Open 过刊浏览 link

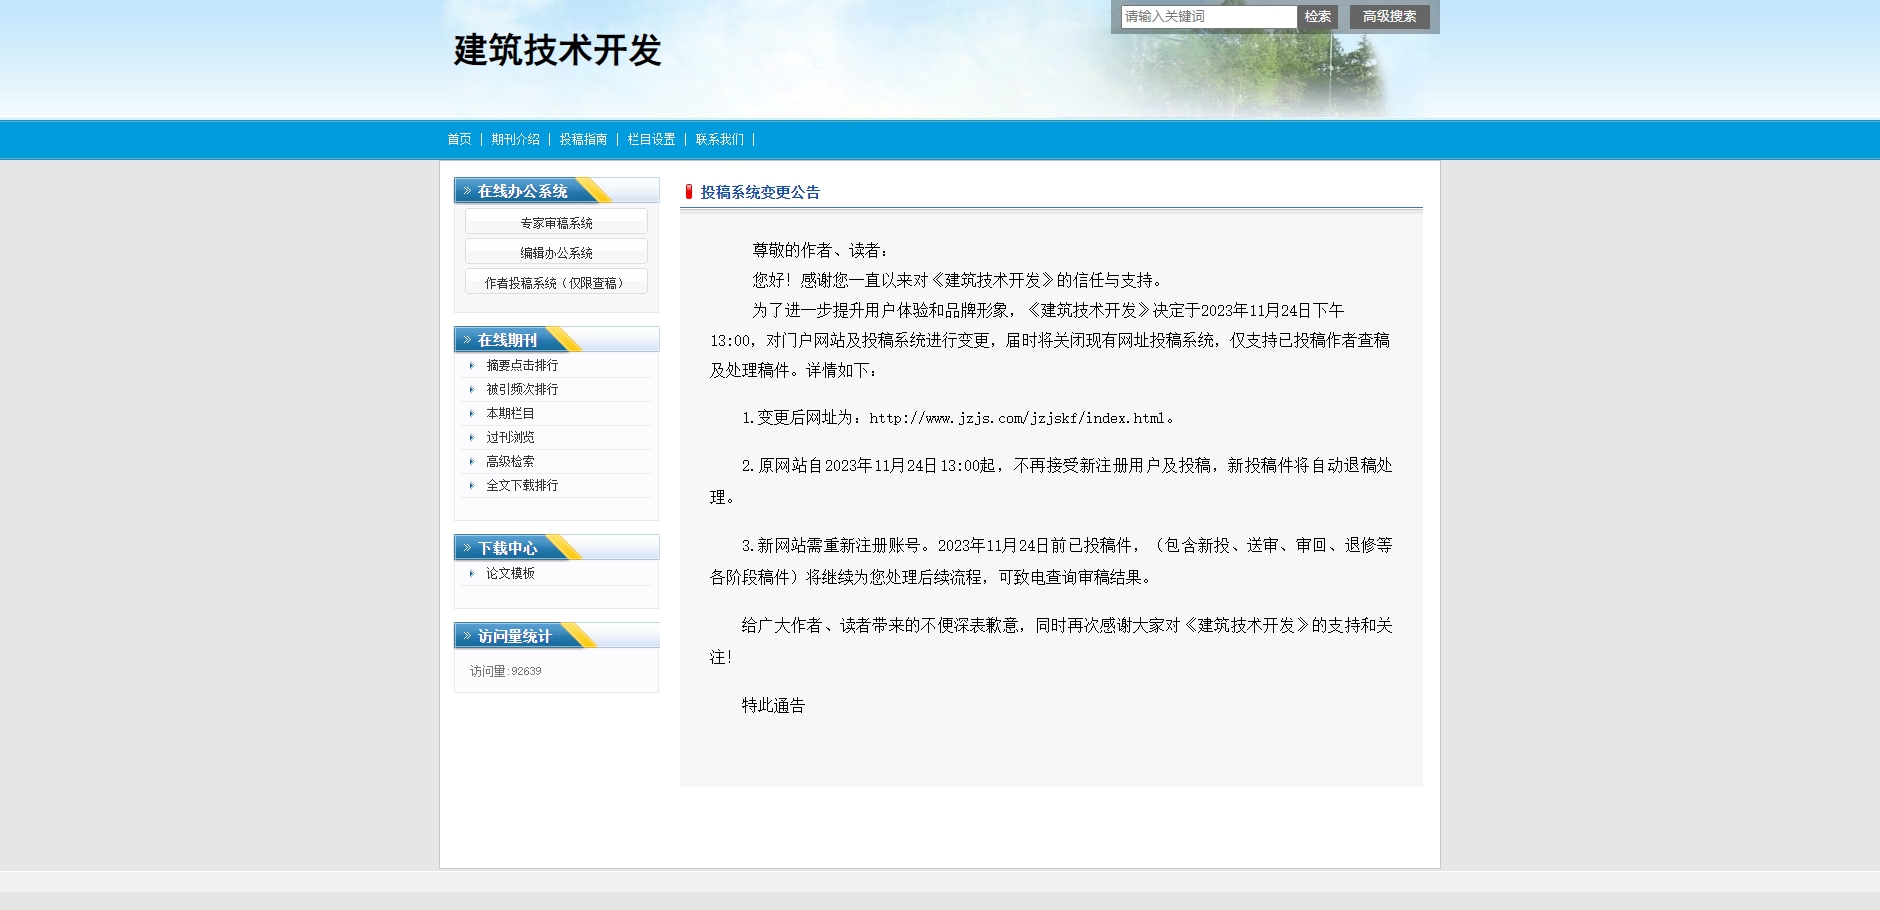click(510, 438)
